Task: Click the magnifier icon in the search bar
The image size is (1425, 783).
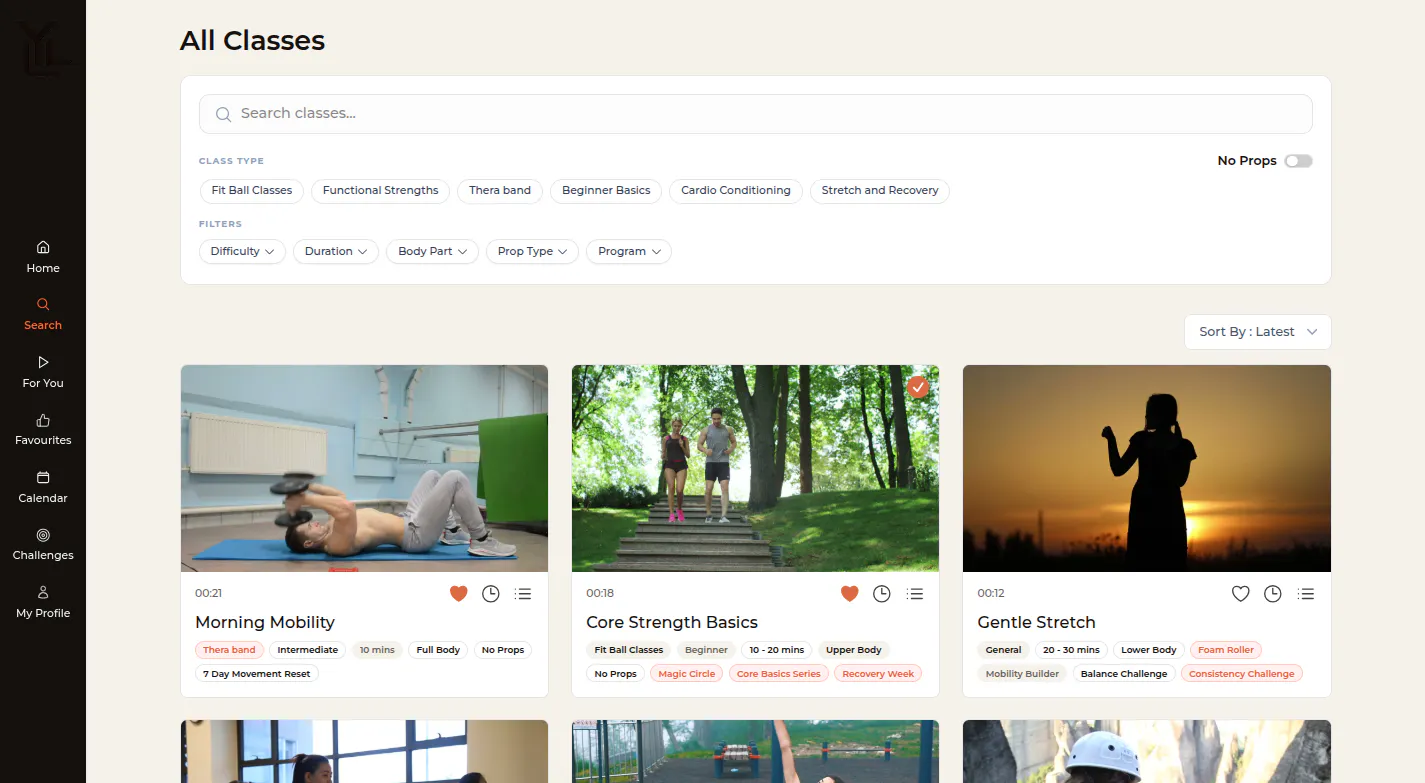Action: coord(224,114)
